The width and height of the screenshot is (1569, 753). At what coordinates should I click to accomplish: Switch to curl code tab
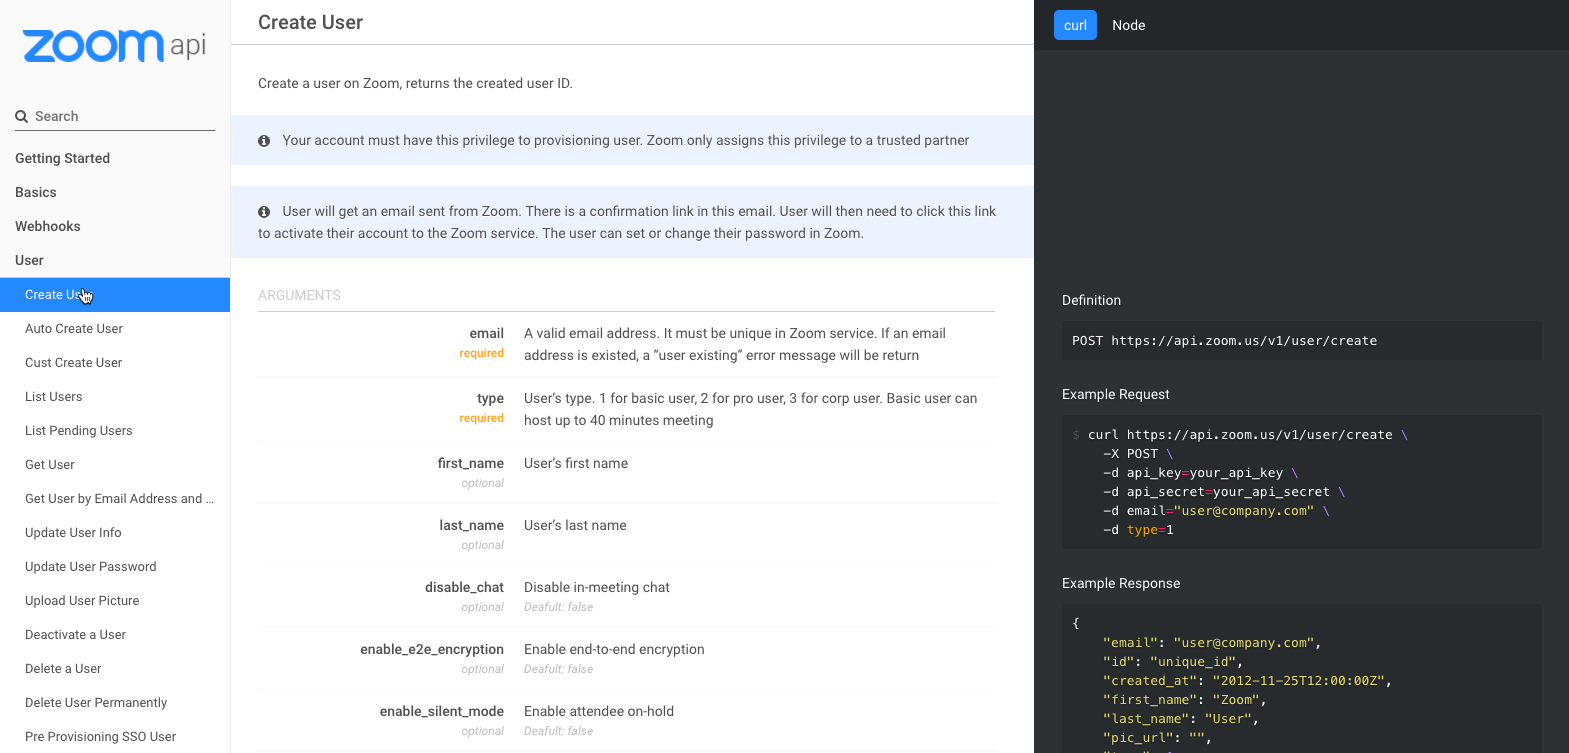tap(1075, 25)
